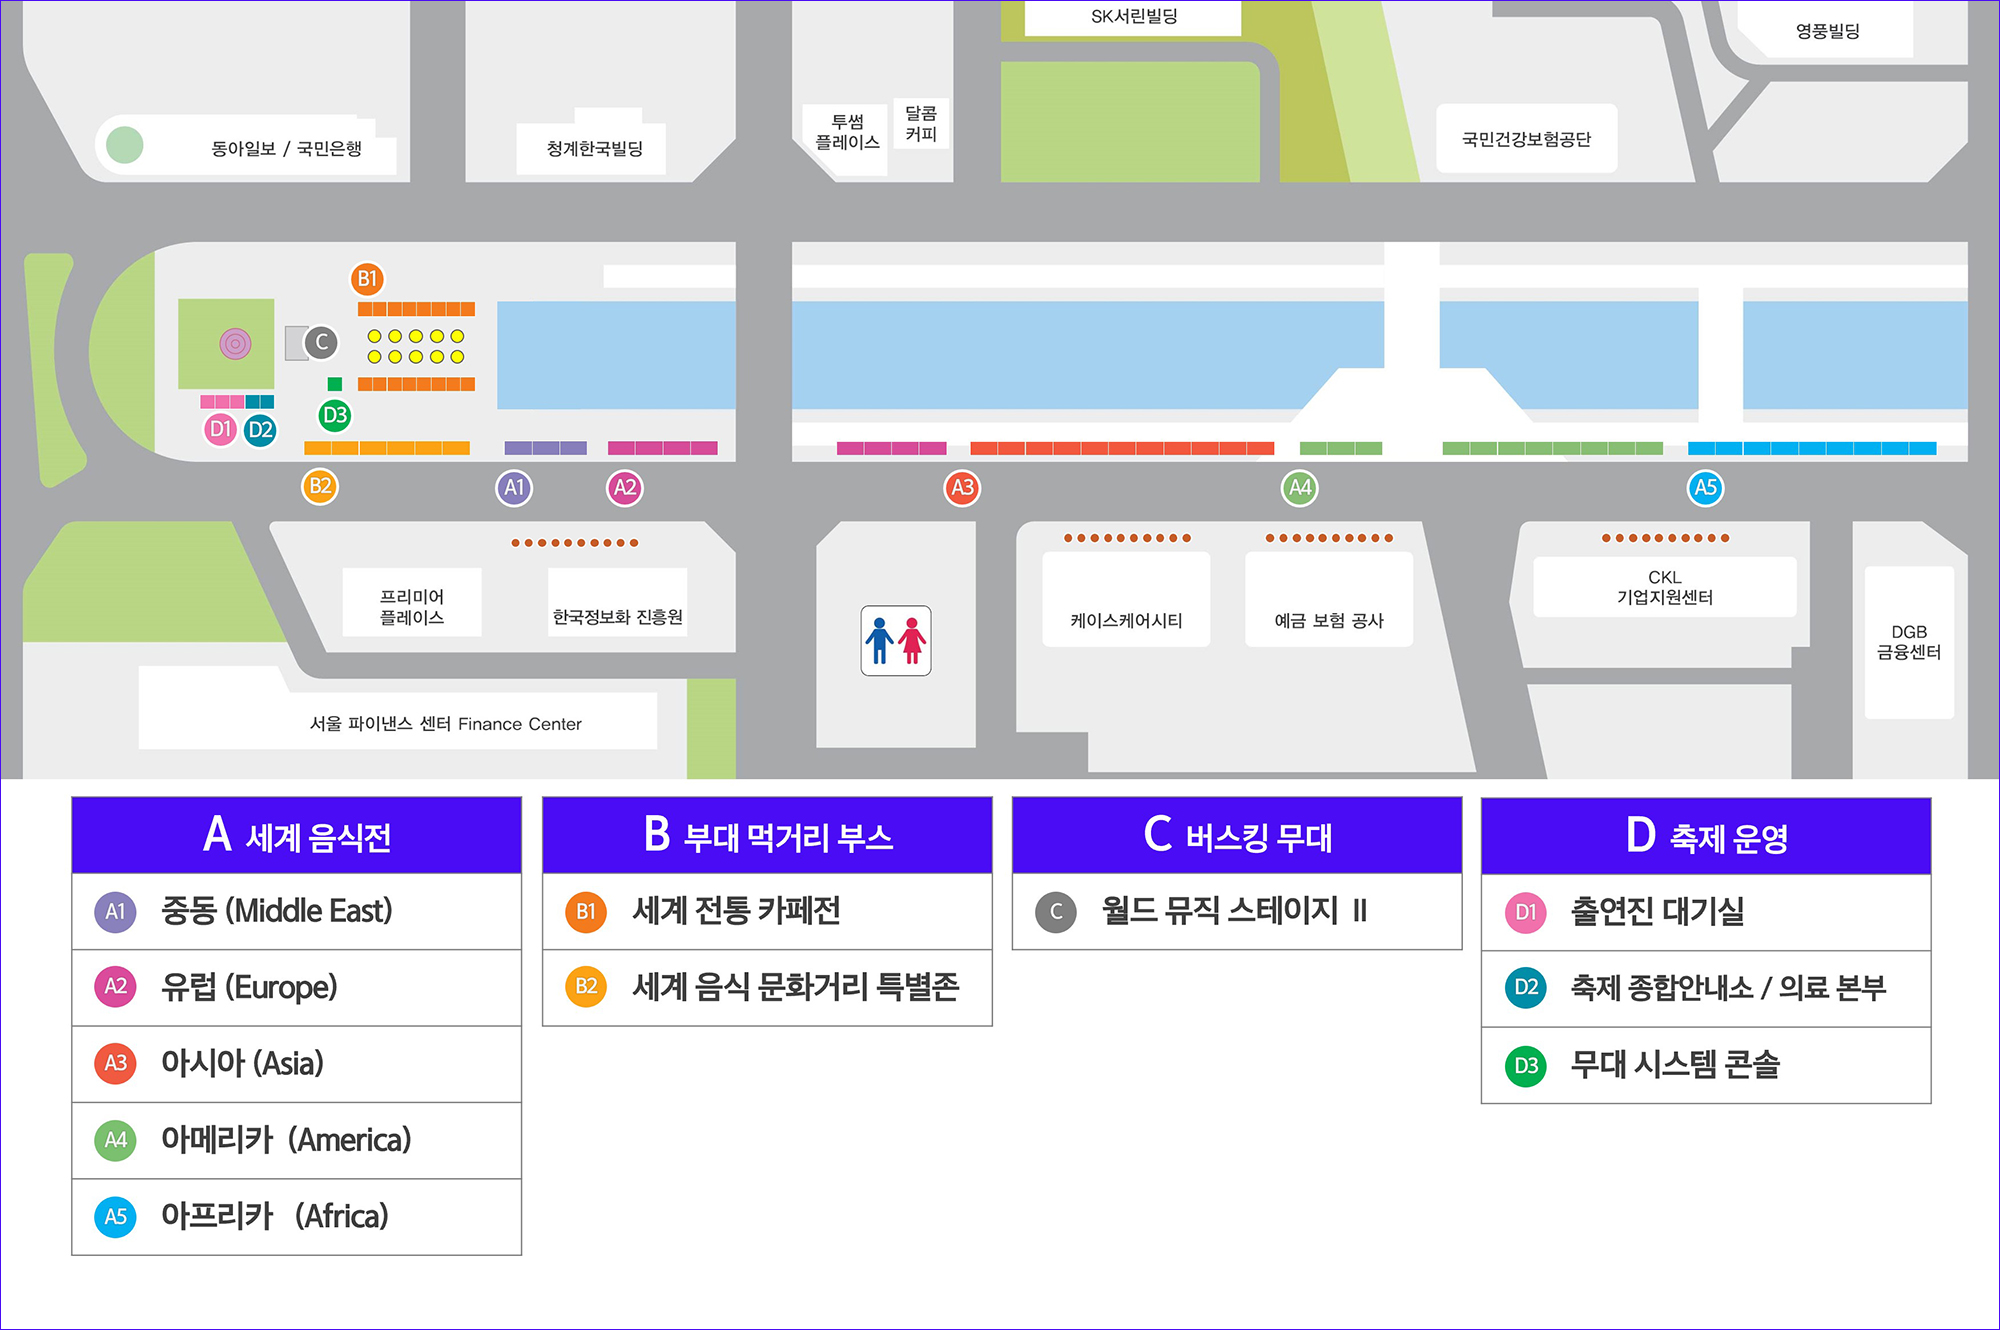Select the purple A1 map marker
2000x1330 pixels.
pyautogui.click(x=514, y=488)
